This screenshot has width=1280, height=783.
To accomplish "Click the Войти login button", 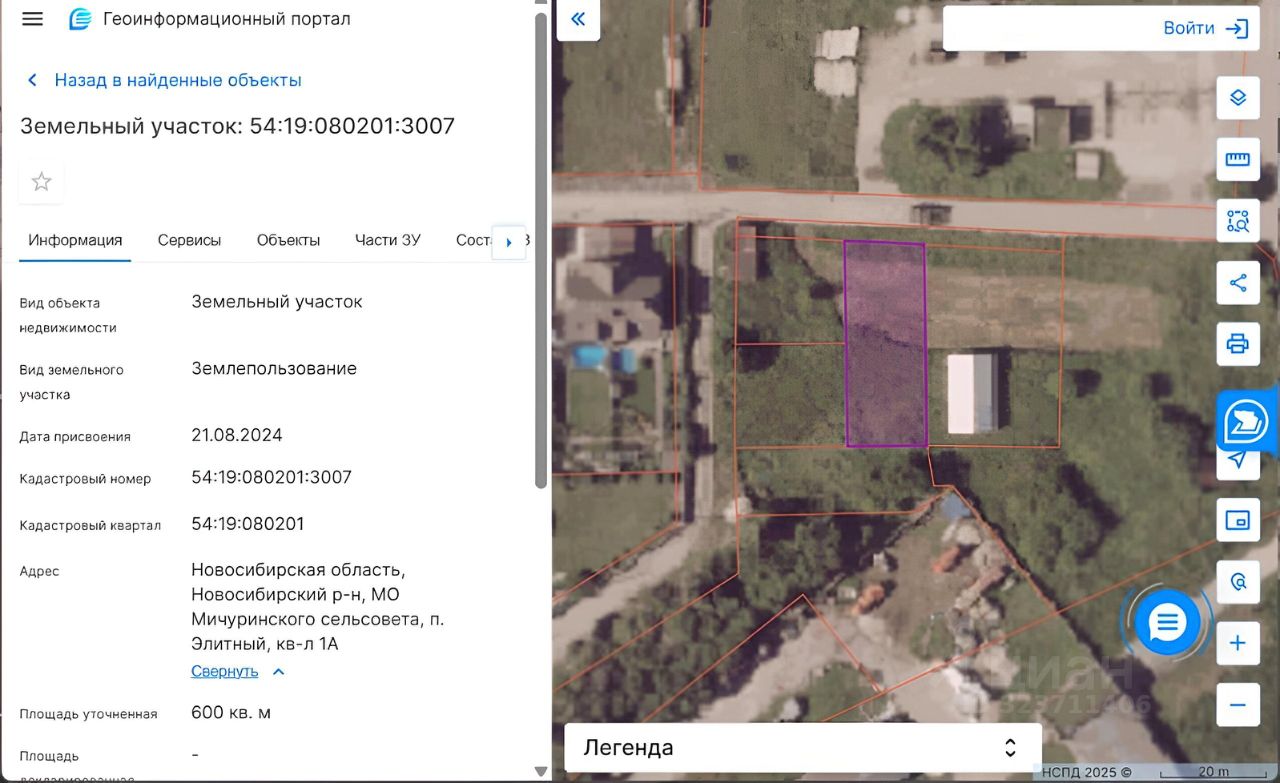I will [x=1205, y=28].
